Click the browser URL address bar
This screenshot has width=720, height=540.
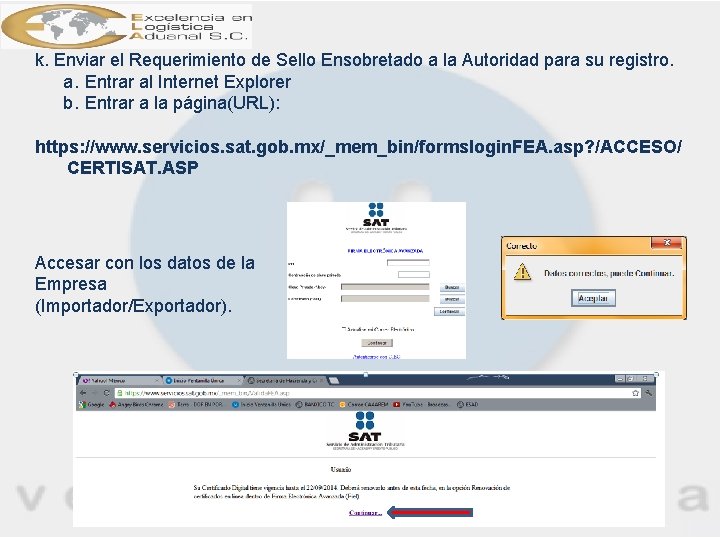372,393
